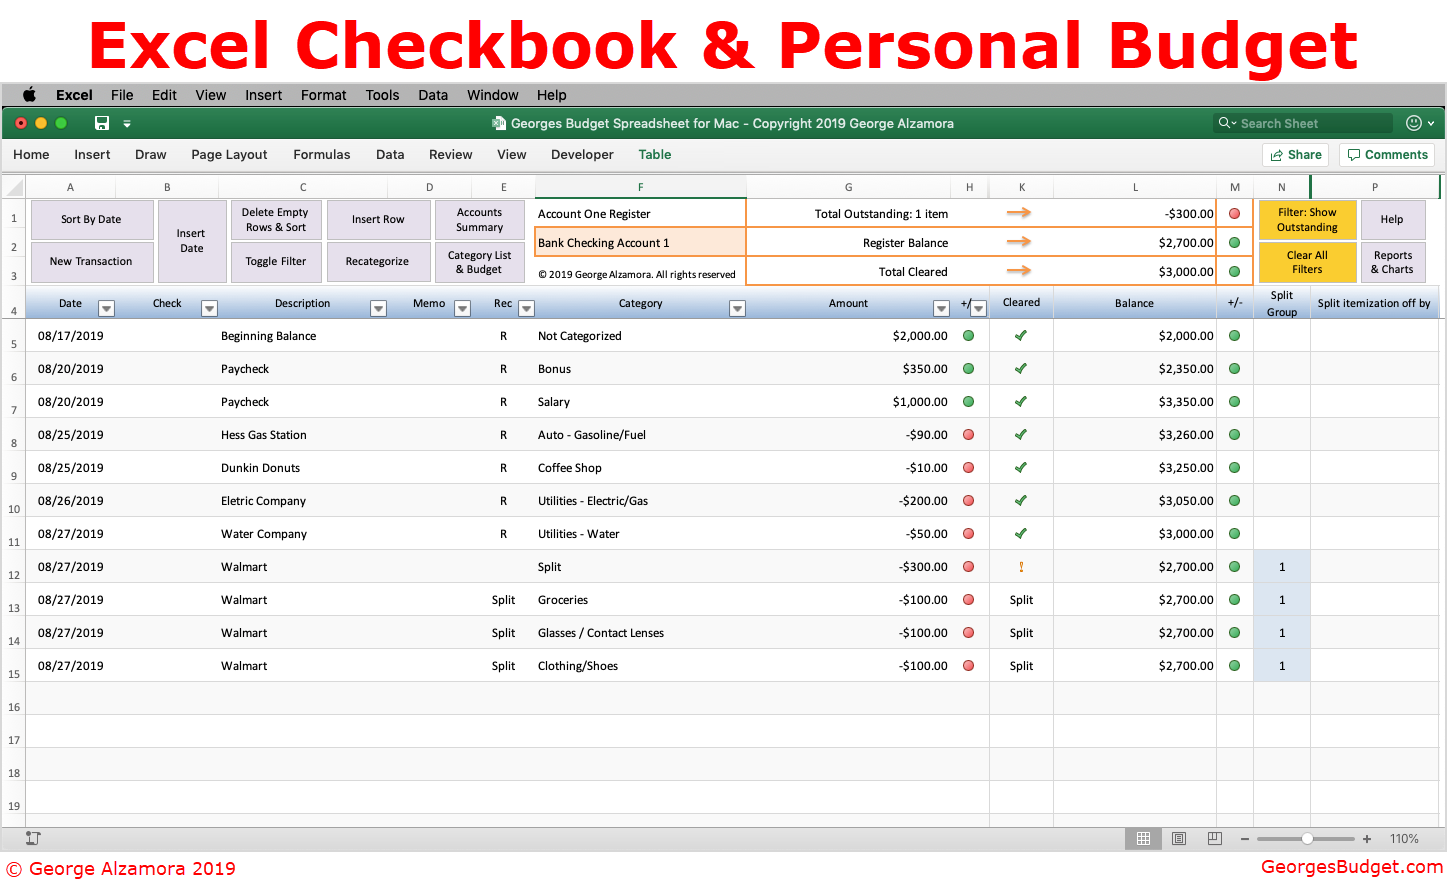Click the orange arrow beside Register Balance

click(1020, 242)
